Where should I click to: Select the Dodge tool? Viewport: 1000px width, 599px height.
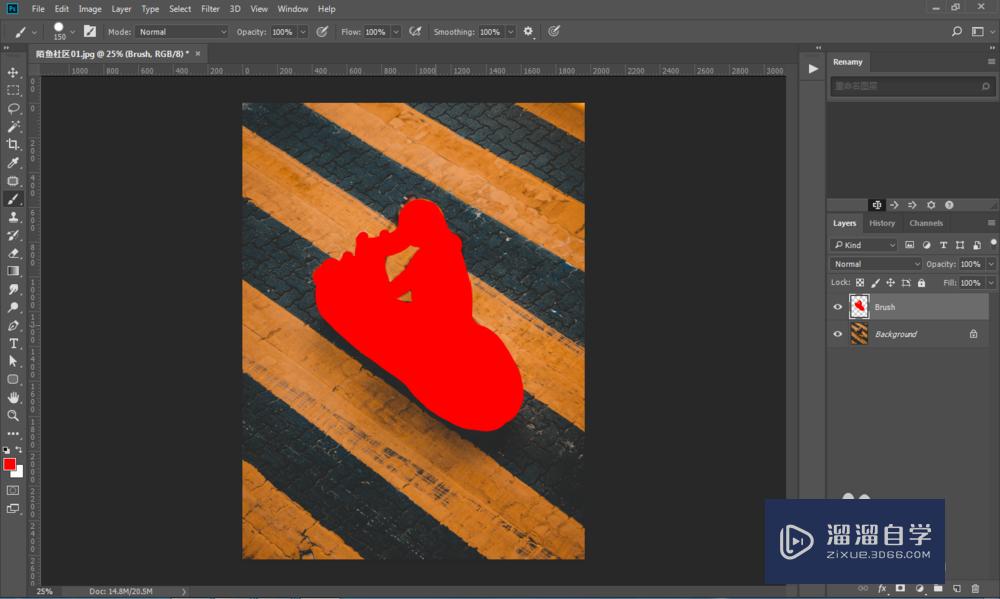[13, 307]
